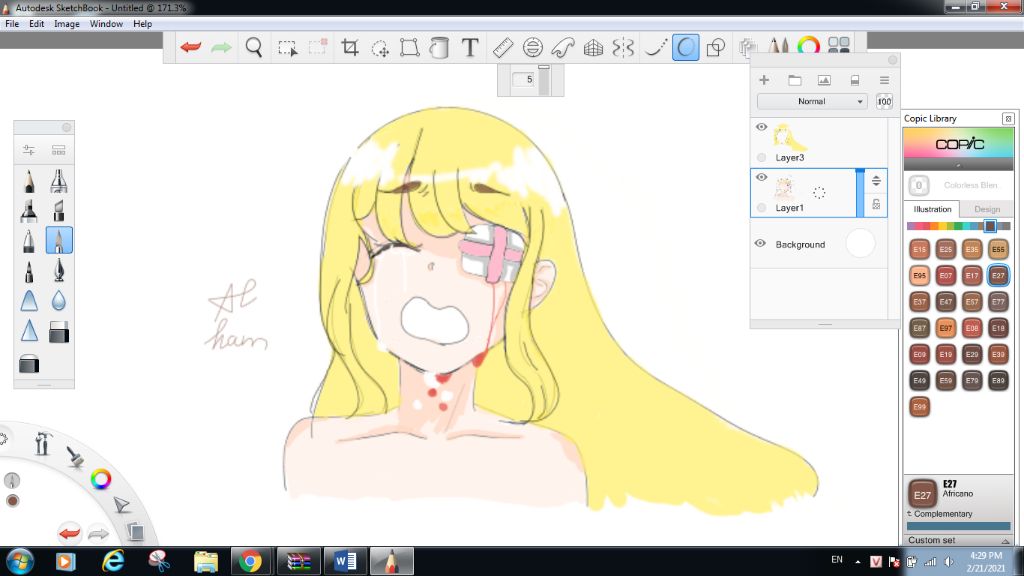This screenshot has height=576, width=1024.
Task: Toggle the lock circle on Layer1
Action: [x=761, y=208]
